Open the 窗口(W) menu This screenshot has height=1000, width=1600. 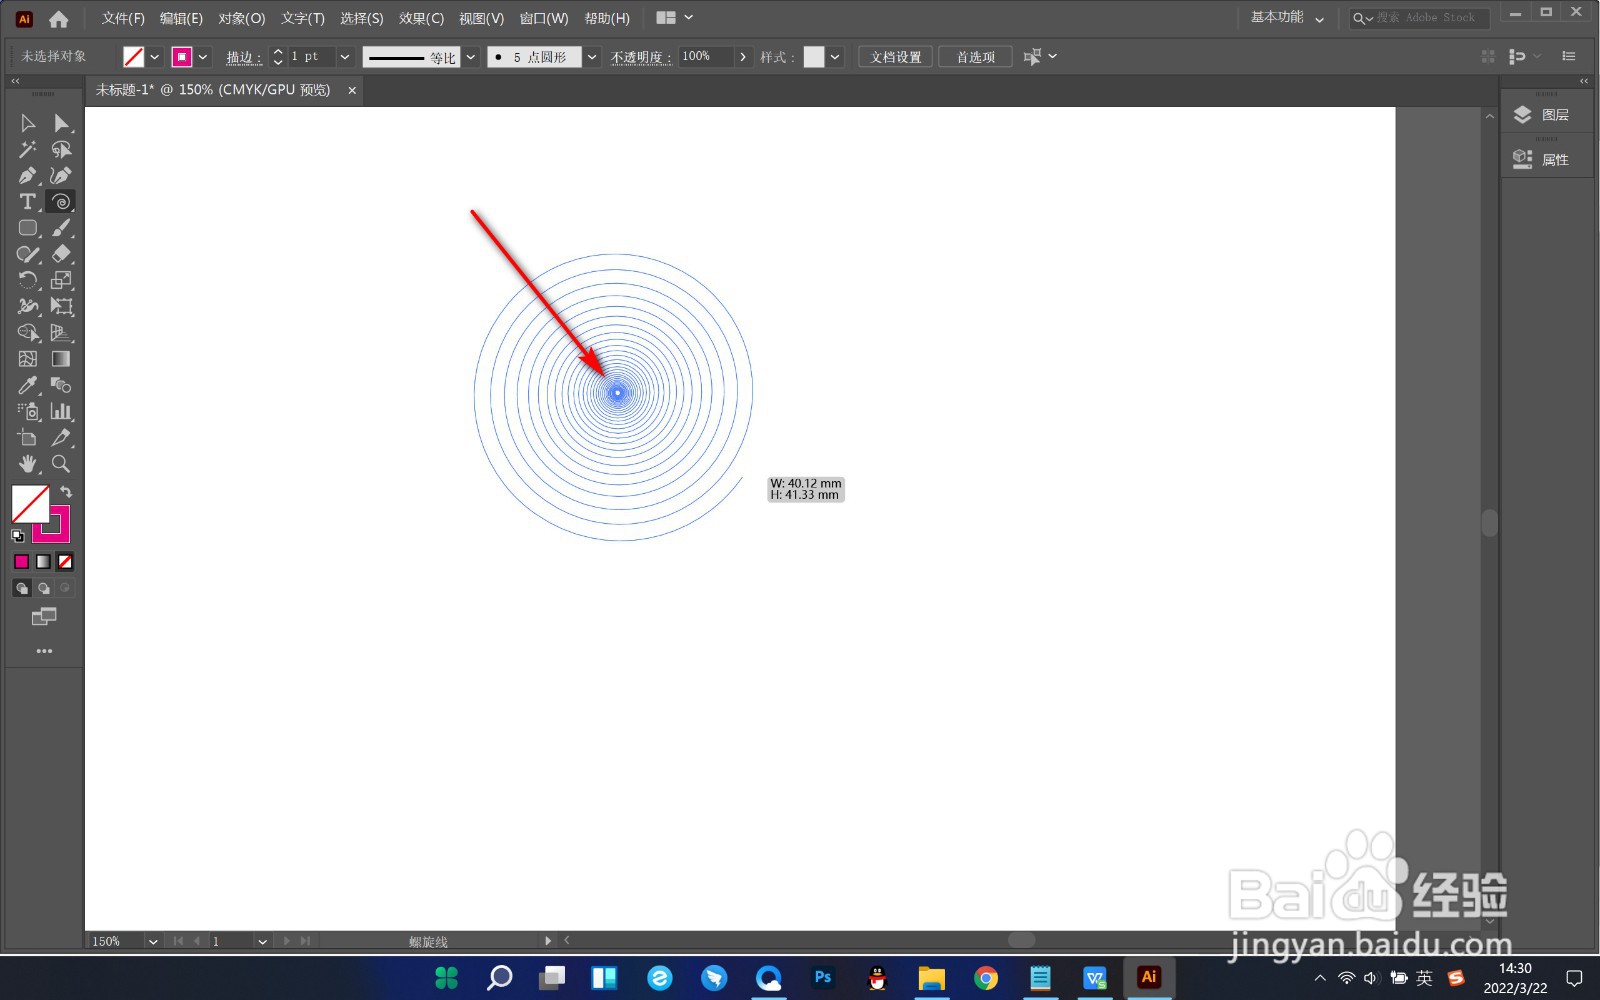pos(544,18)
